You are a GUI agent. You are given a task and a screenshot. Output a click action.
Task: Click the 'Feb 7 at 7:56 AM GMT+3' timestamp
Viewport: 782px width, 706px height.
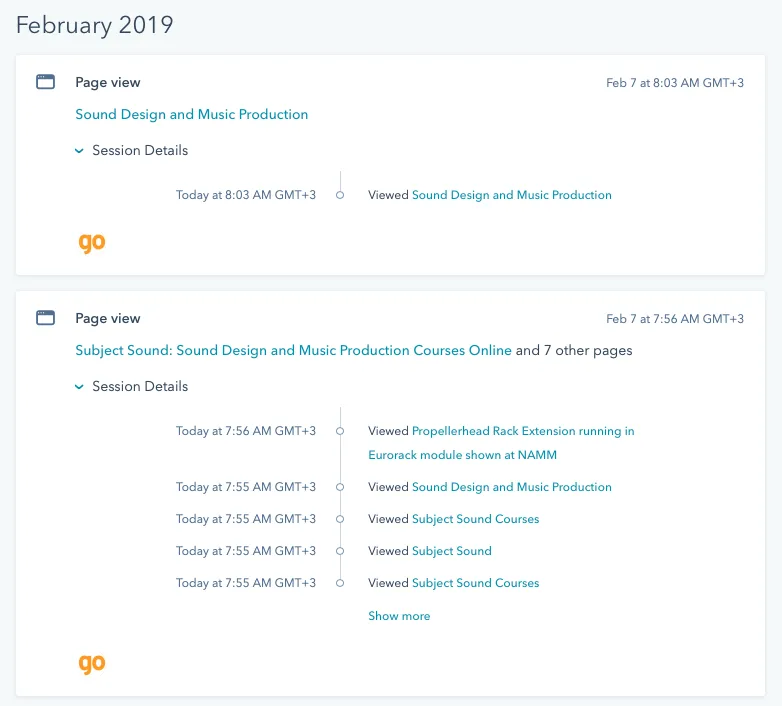coord(675,319)
